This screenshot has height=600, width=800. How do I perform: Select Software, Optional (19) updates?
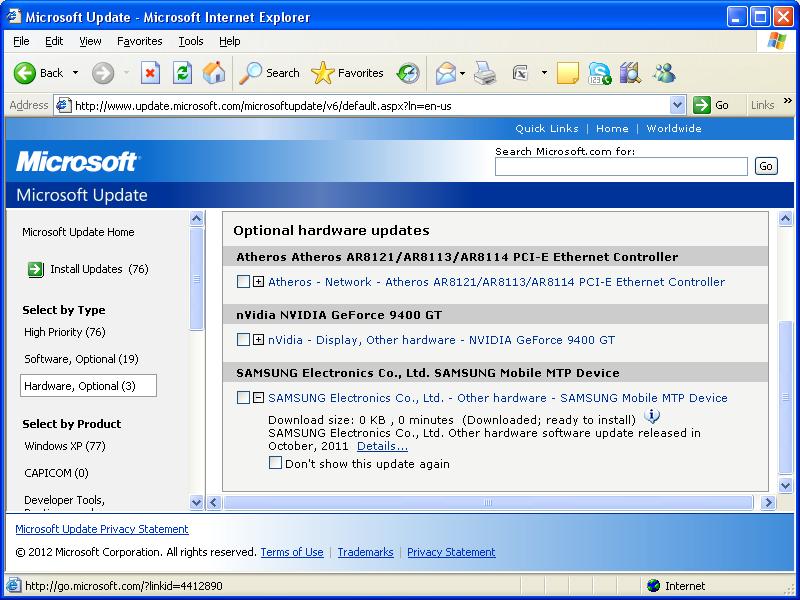[x=82, y=359]
